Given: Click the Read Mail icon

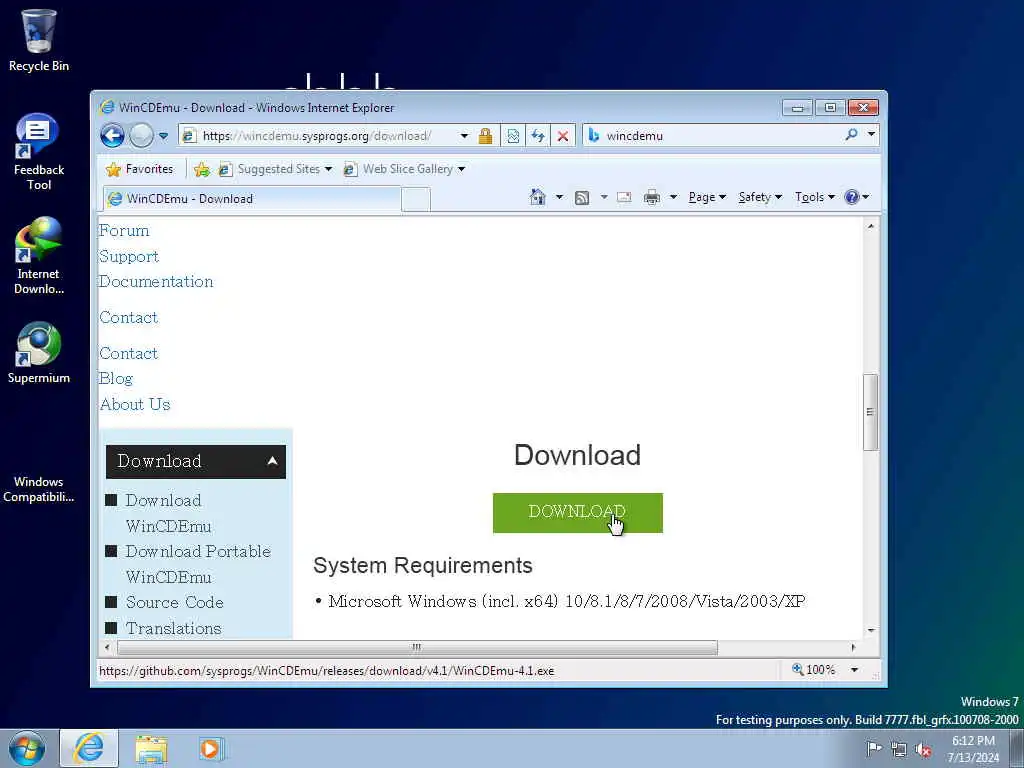Looking at the screenshot, I should (x=624, y=197).
